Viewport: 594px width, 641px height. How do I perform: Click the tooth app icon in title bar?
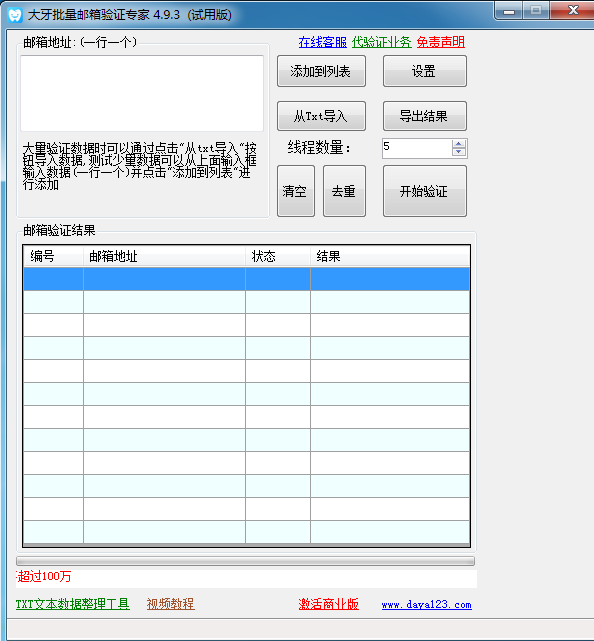(15, 15)
